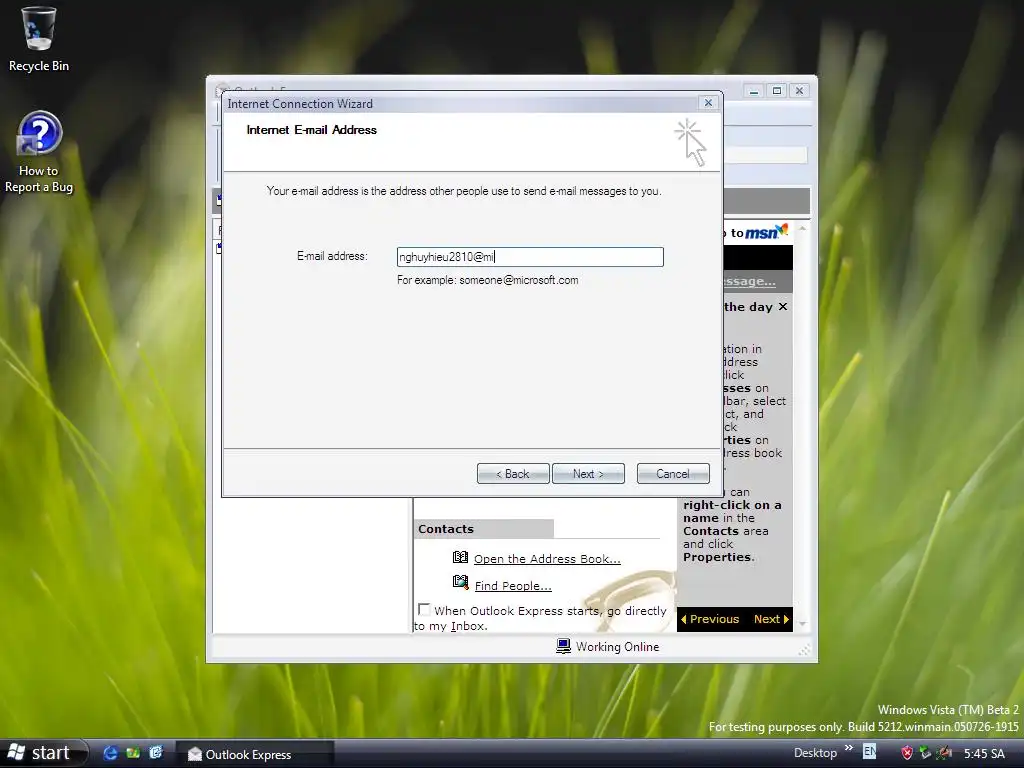This screenshot has width=1024, height=768.
Task: Open the Start menu
Action: point(43,753)
